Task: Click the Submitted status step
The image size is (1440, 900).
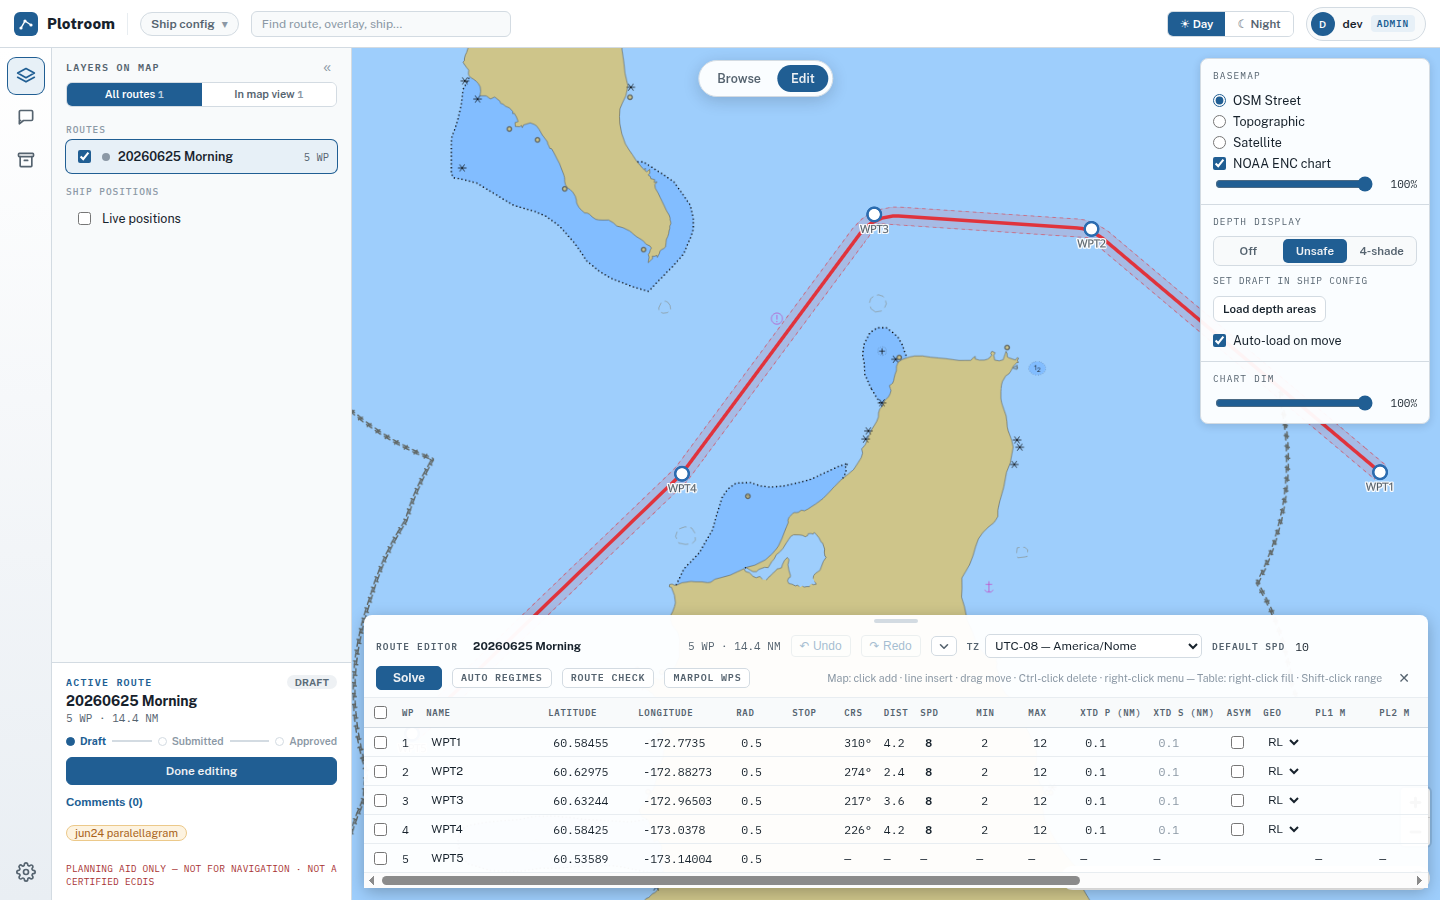Action: (191, 742)
